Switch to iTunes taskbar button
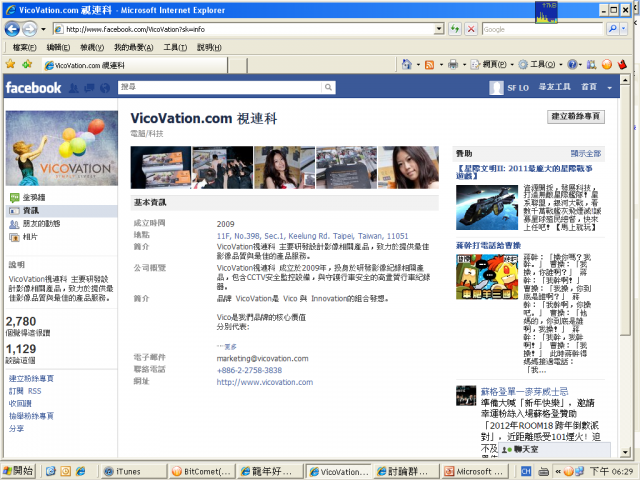Image resolution: width=640 pixels, height=480 pixels. tap(133, 471)
